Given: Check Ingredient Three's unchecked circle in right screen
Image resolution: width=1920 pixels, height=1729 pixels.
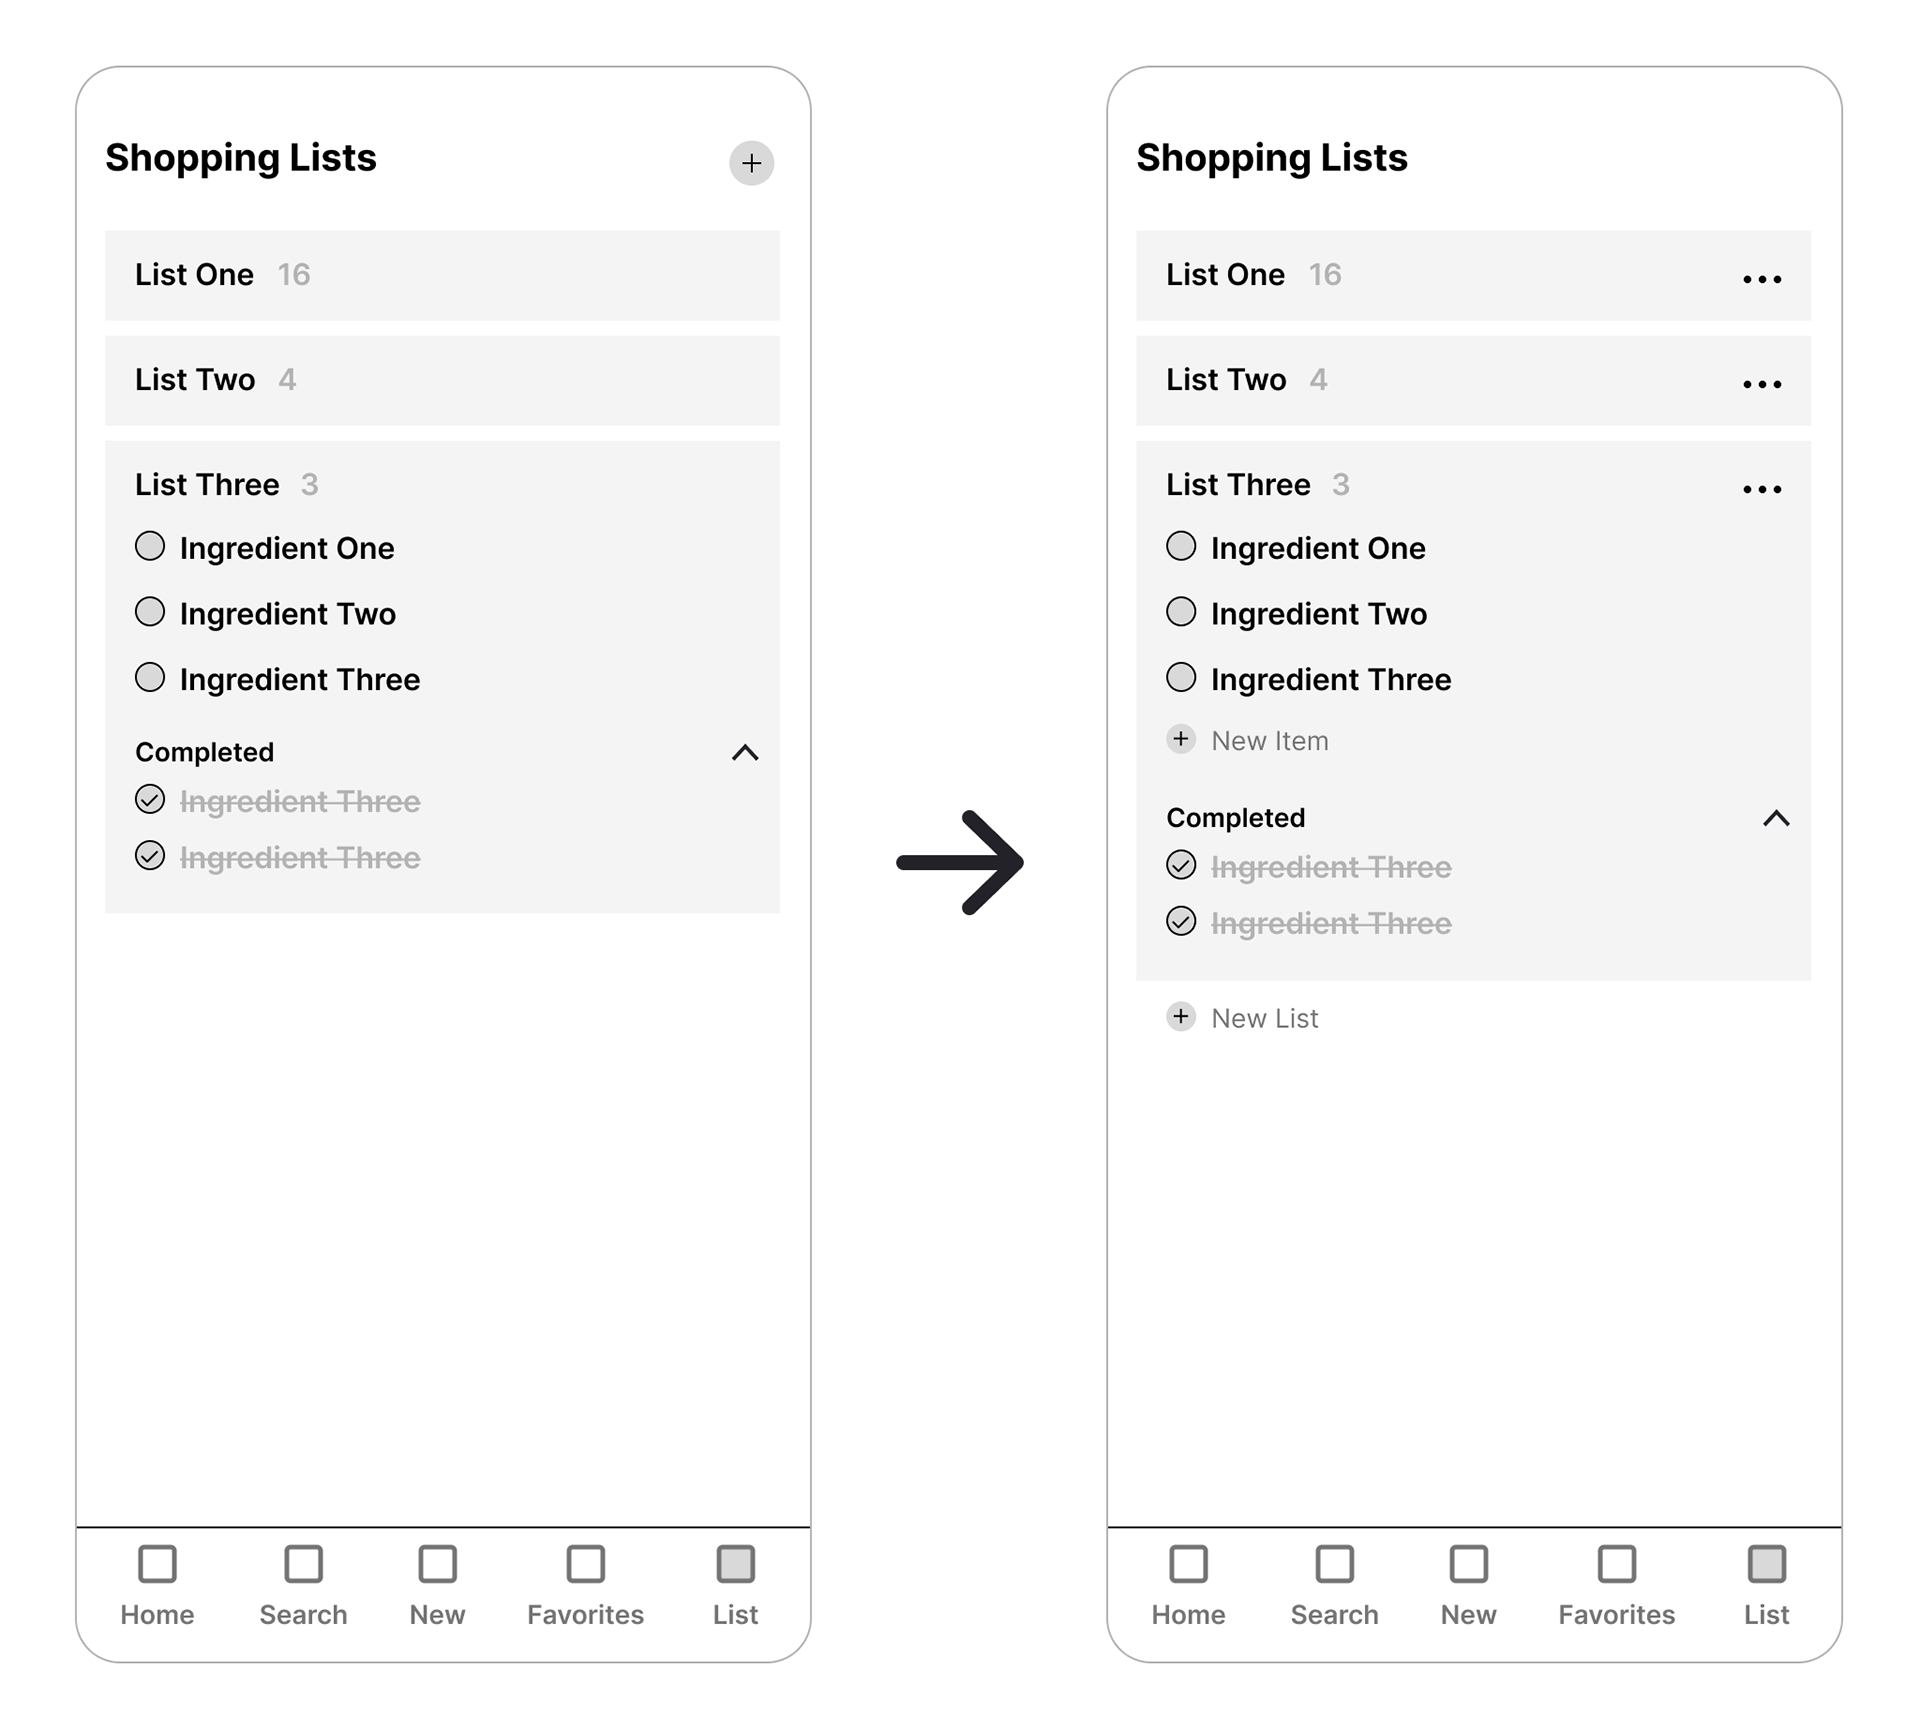Looking at the screenshot, I should tap(1181, 678).
